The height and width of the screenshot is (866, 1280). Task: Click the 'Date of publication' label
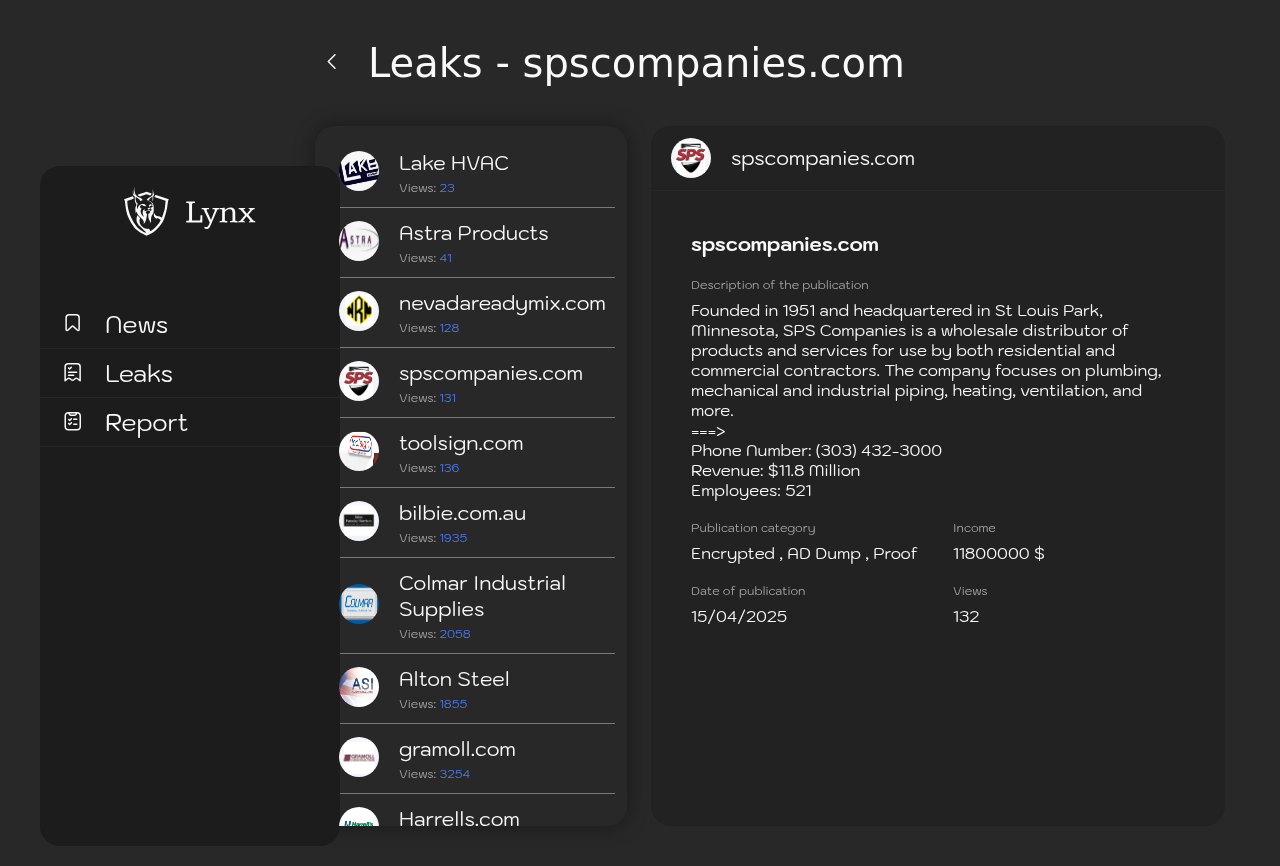click(x=748, y=591)
